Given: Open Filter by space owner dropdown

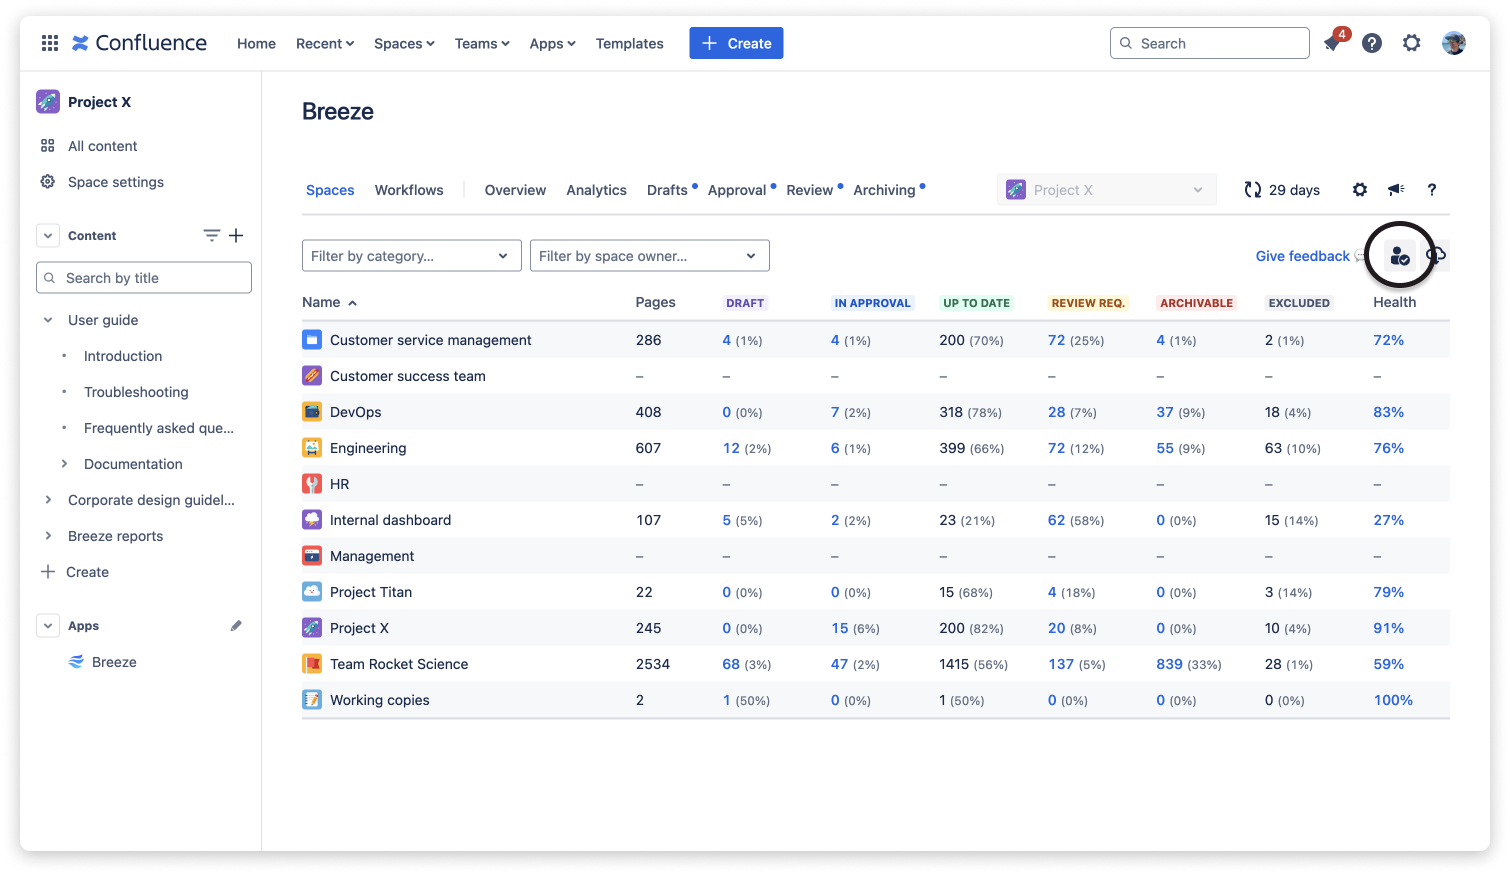Looking at the screenshot, I should 650,256.
